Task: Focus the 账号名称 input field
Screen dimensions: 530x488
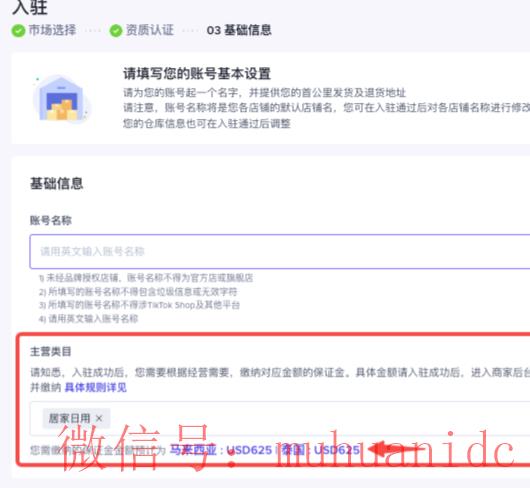Action: tap(280, 251)
